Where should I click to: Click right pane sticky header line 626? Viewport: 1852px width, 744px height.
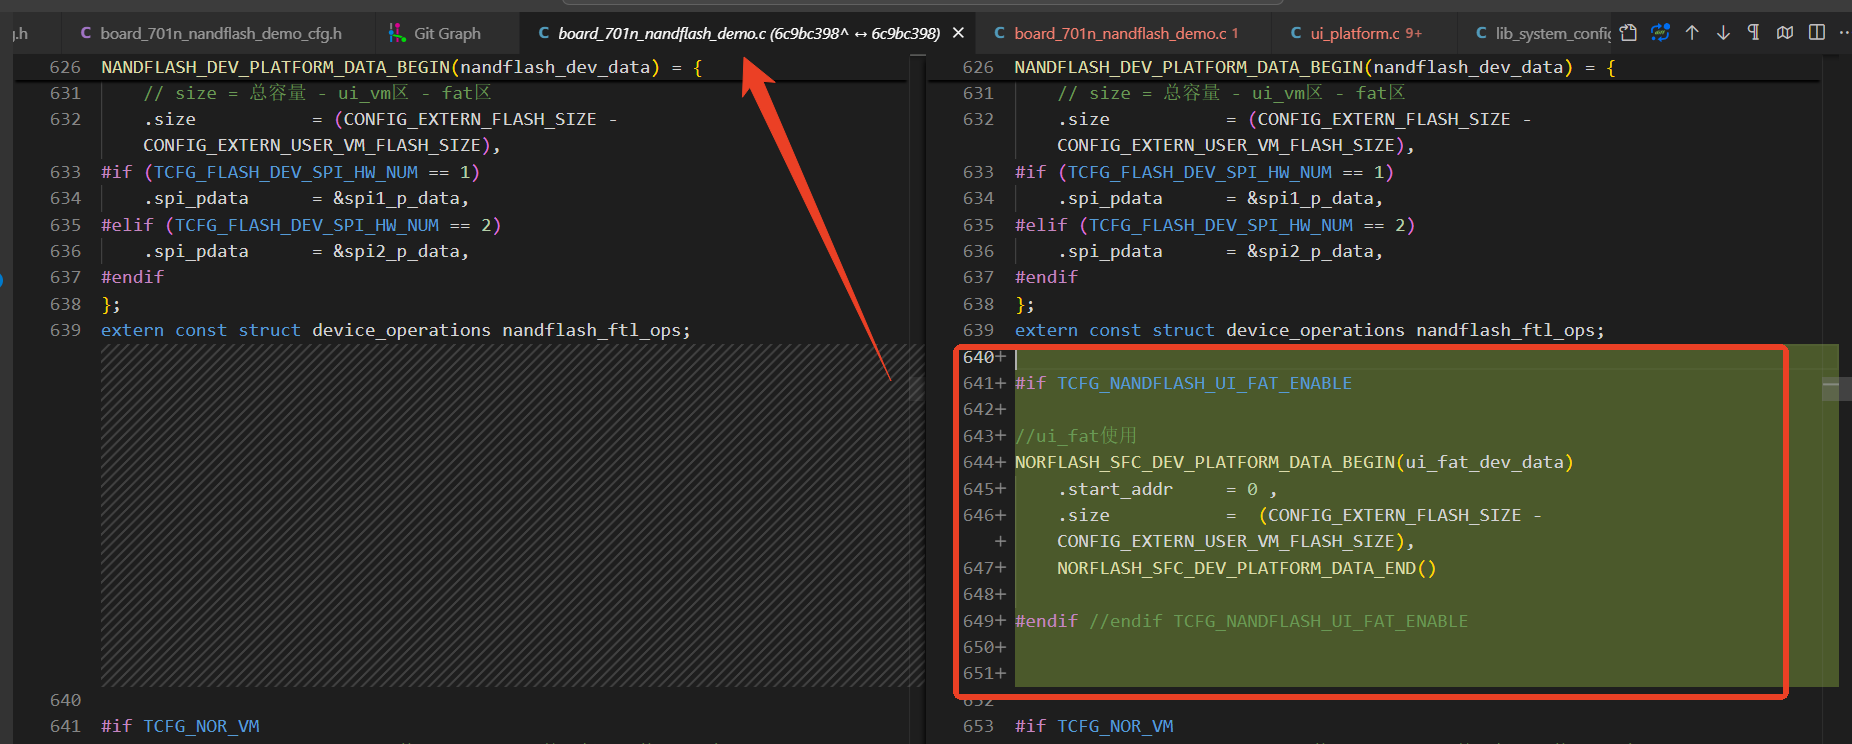(1314, 67)
